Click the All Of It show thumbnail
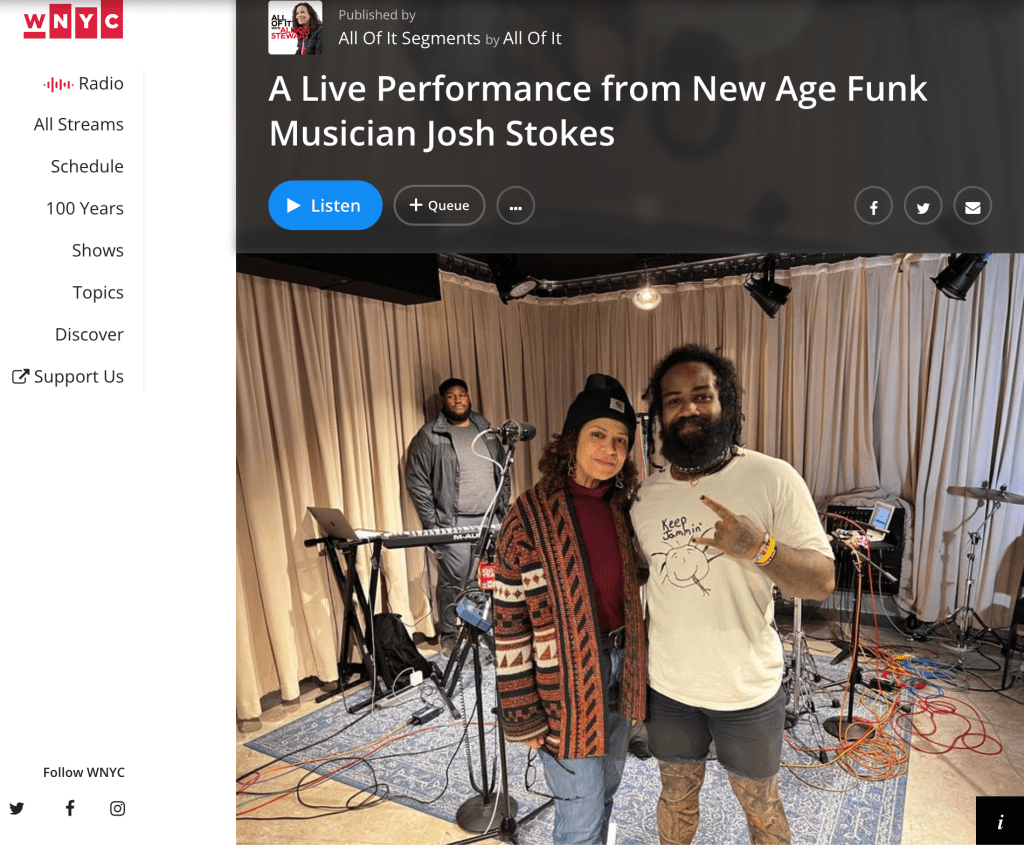This screenshot has width=1024, height=847. click(x=295, y=27)
